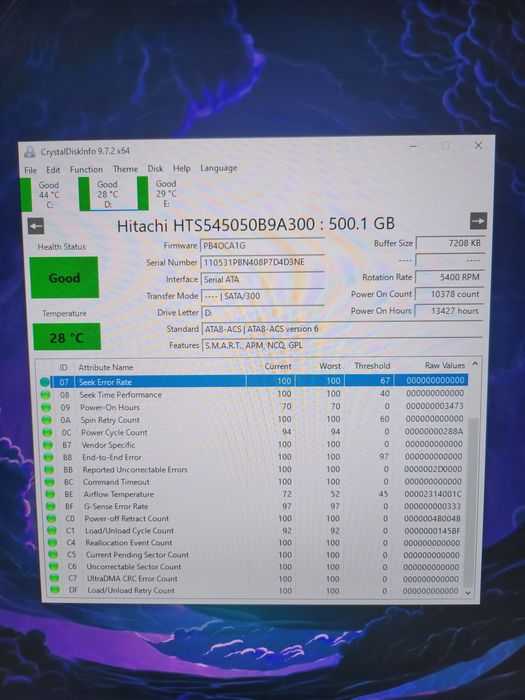Click the green Good health status button
This screenshot has height=700, width=525.
[64, 278]
